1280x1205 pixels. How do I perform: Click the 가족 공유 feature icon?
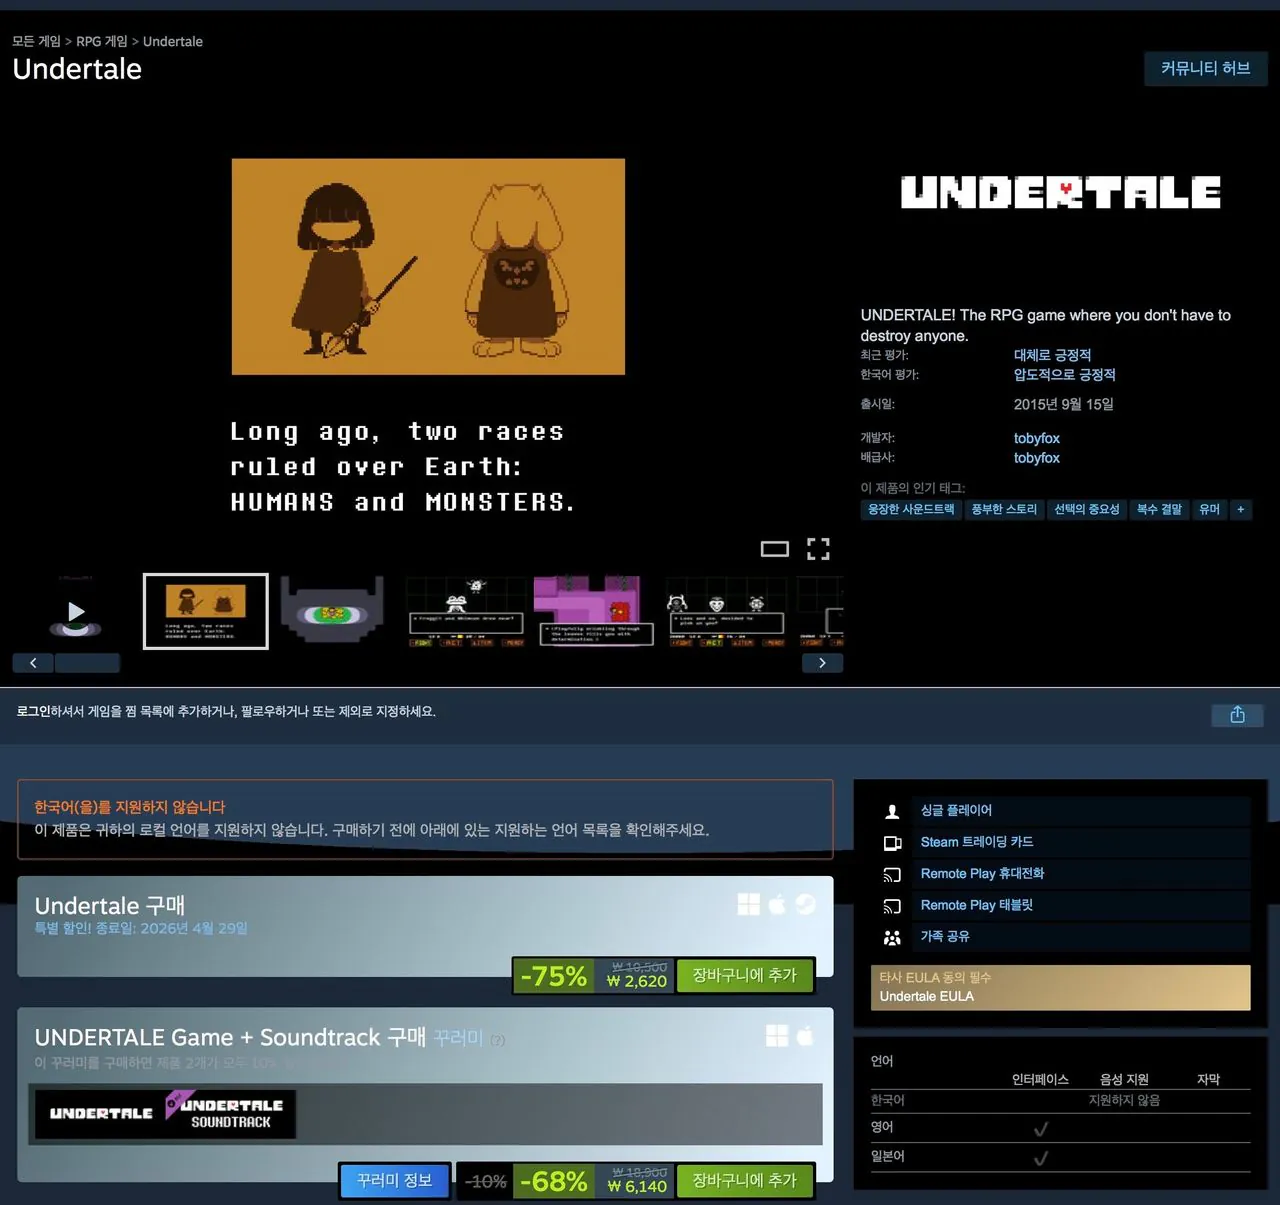892,937
